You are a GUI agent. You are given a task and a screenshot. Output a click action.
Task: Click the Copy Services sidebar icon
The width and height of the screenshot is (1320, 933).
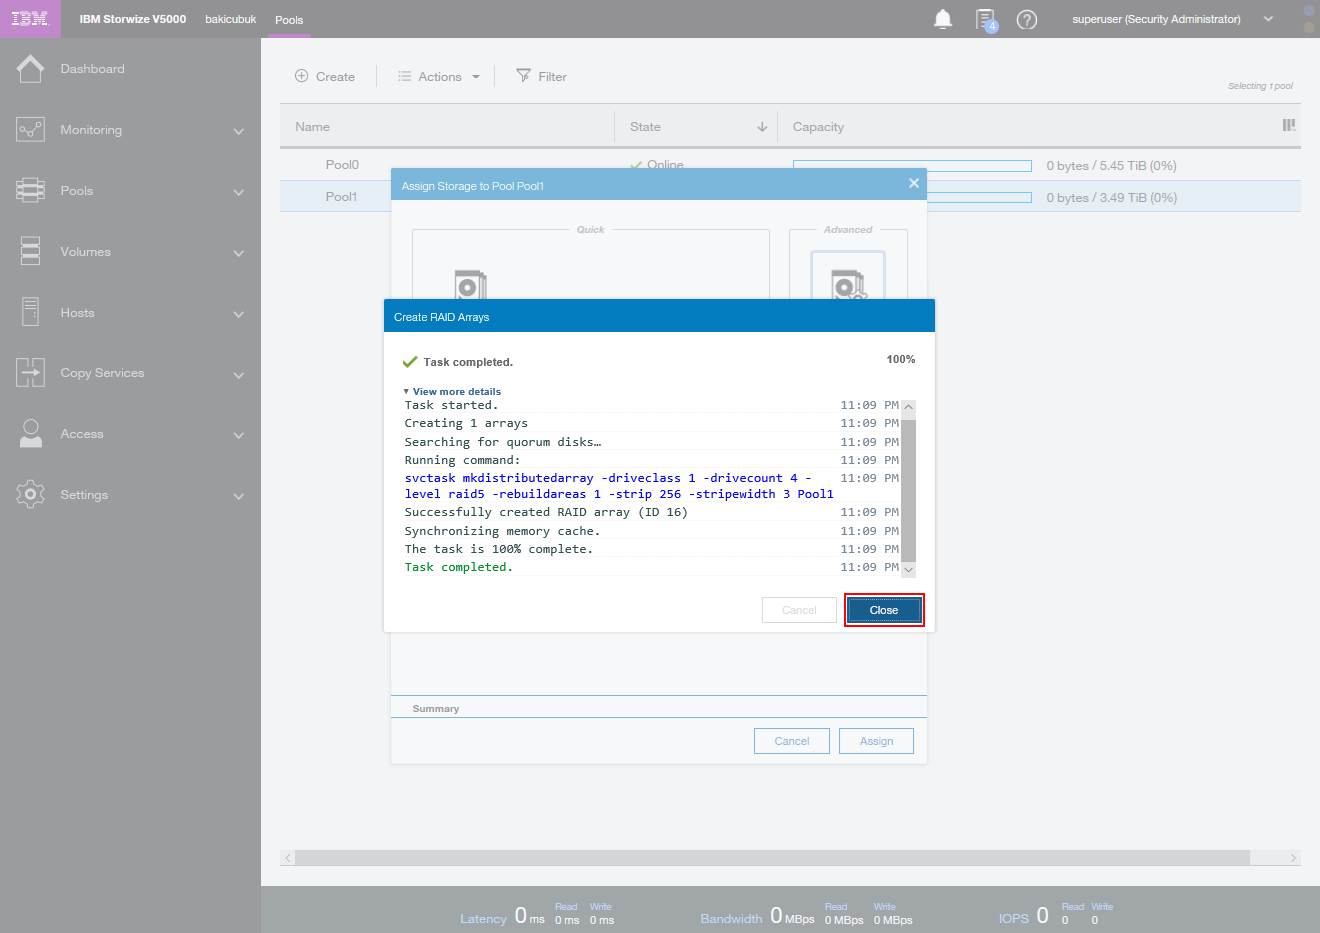30,372
